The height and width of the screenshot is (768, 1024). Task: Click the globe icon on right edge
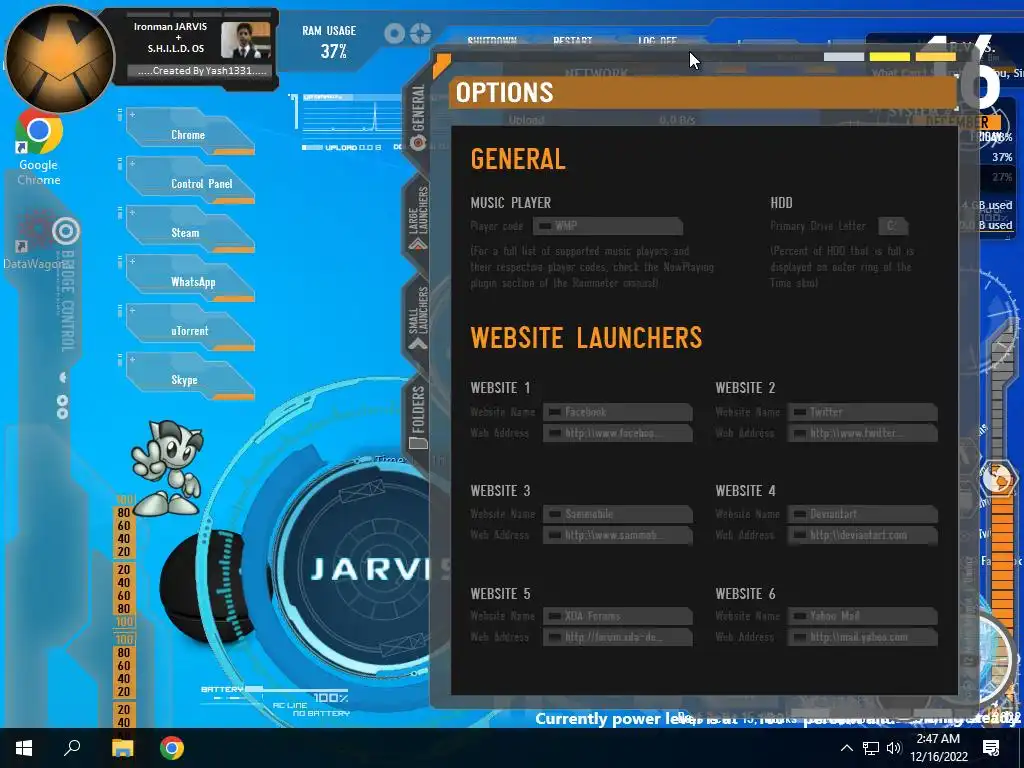tap(998, 480)
